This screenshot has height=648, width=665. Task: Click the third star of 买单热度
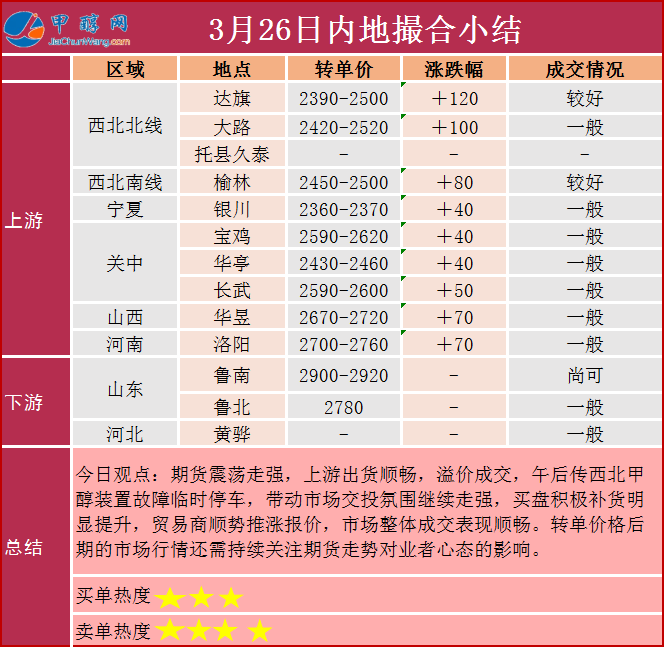point(232,597)
